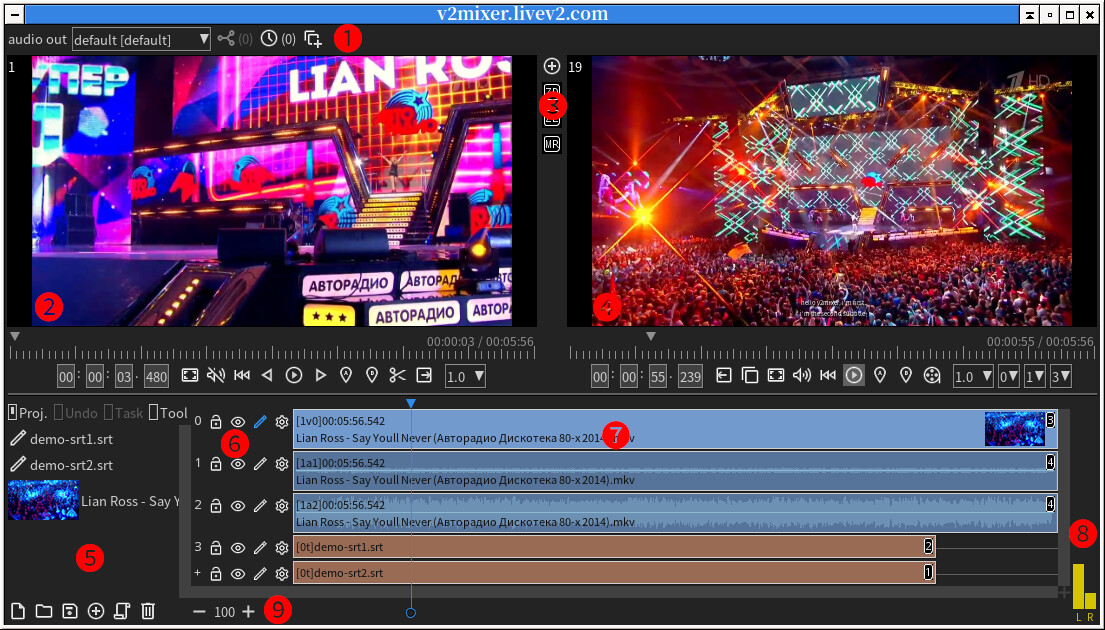Viewport: 1105px width, 630px height.
Task: Open the 1.0 speed dropdown under left preview
Action: click(x=465, y=376)
